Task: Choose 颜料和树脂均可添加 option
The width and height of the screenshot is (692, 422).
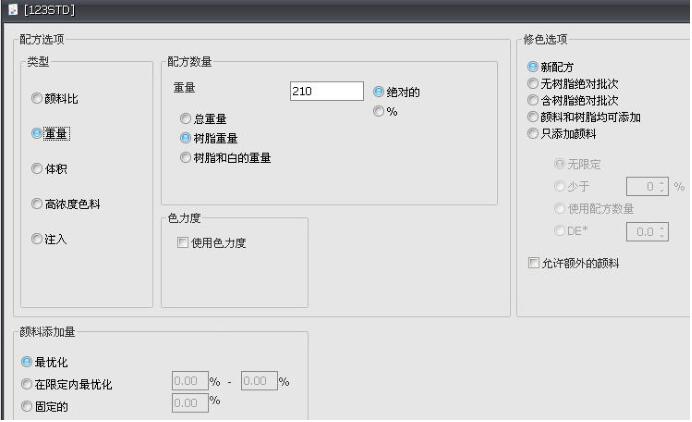Action: (x=533, y=117)
